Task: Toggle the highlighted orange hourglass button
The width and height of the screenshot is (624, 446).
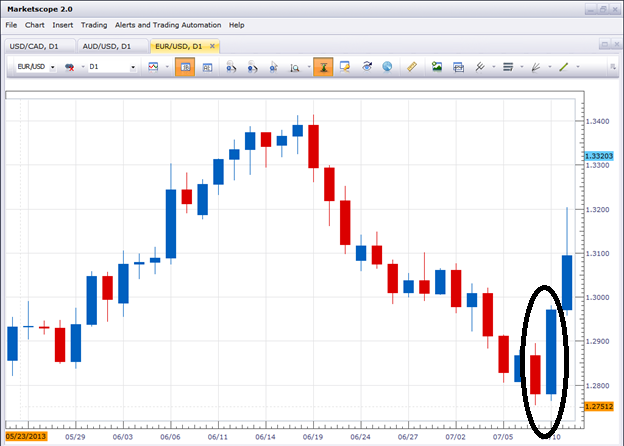Action: click(323, 67)
